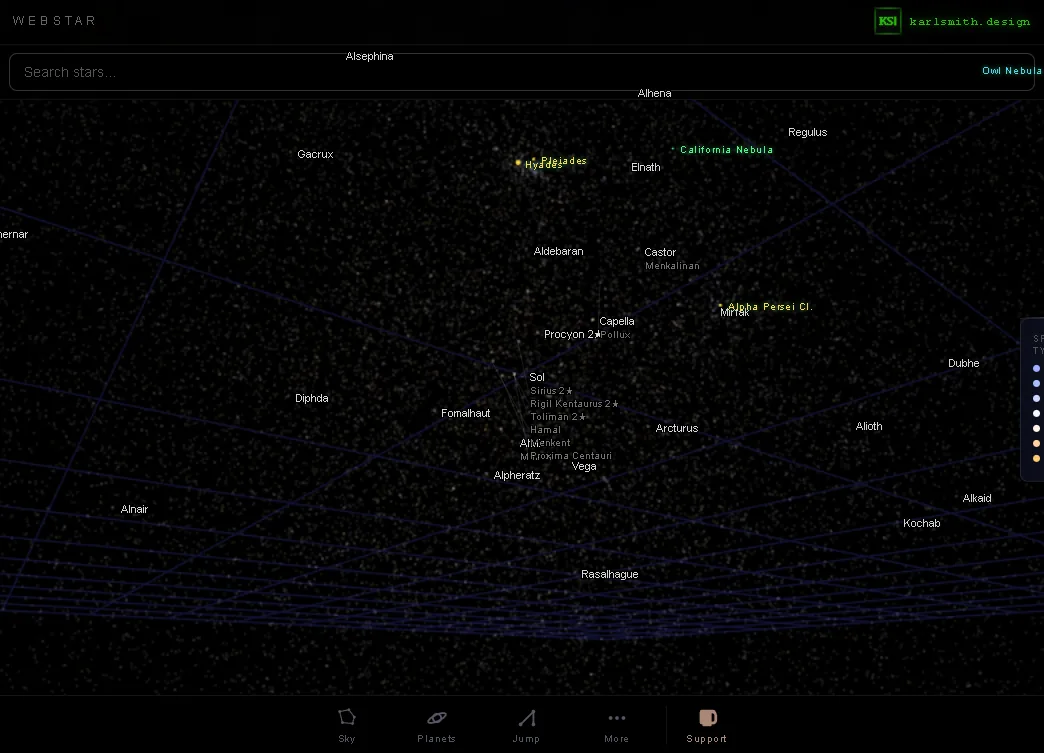
Task: Select the Pleiades cluster marker dot
Action: tap(534, 159)
